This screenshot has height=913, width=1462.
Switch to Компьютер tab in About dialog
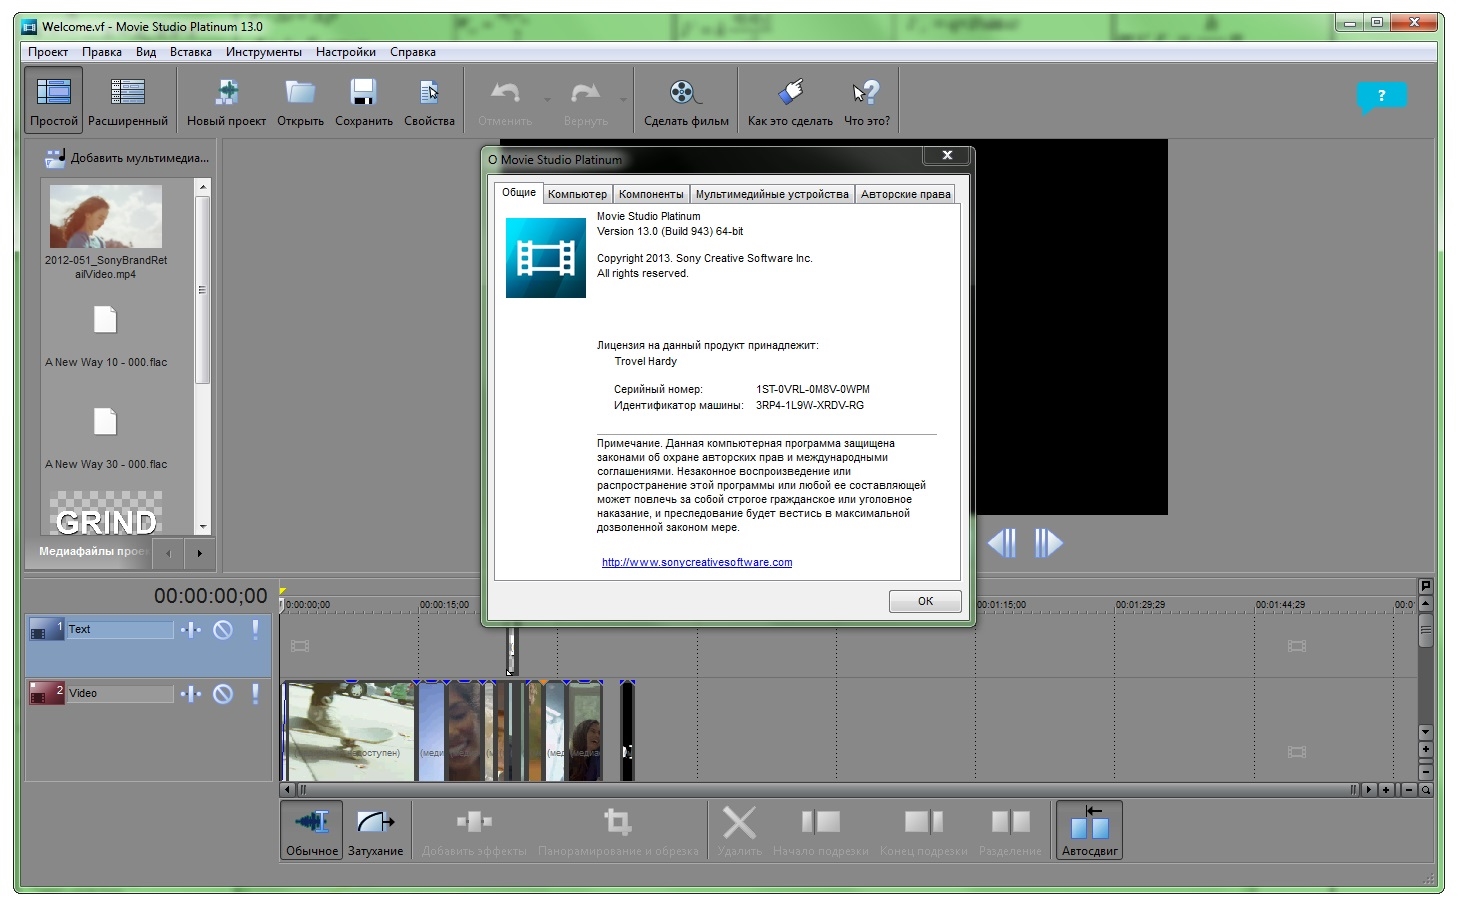pyautogui.click(x=577, y=194)
